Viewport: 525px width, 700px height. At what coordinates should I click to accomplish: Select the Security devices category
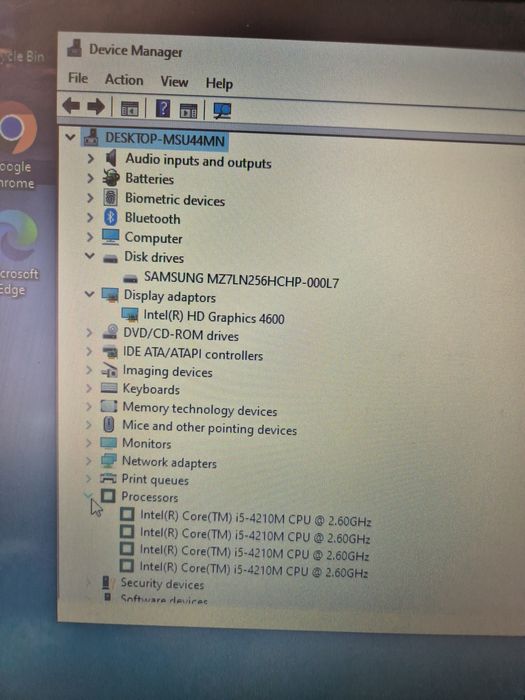coord(162,583)
